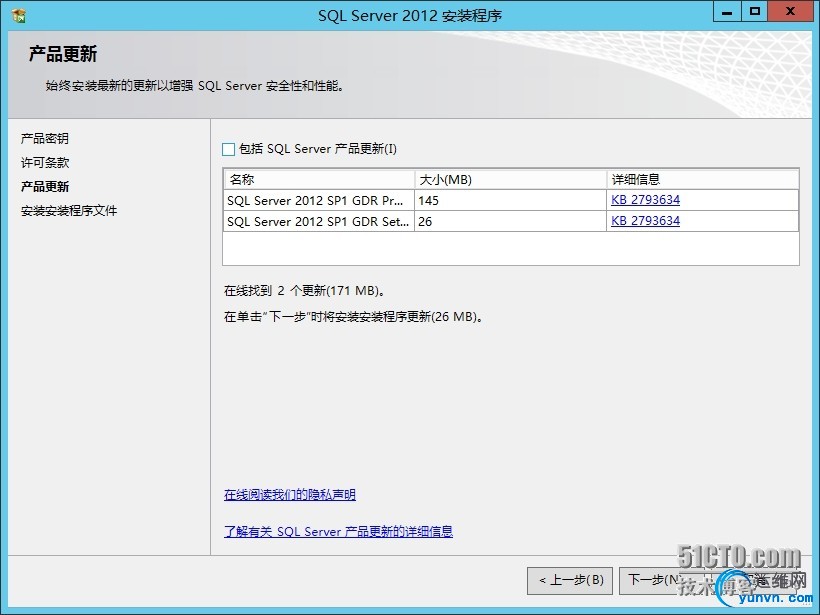820x615 pixels.
Task: Select SQL Server 2012 SP1 GDR Pr... row
Action: point(511,200)
